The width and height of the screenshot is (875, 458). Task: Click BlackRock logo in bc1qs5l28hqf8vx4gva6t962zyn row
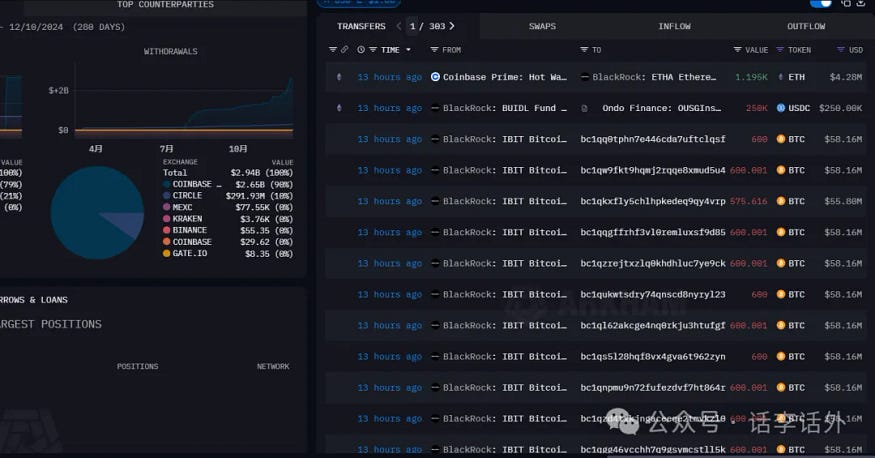[435, 356]
